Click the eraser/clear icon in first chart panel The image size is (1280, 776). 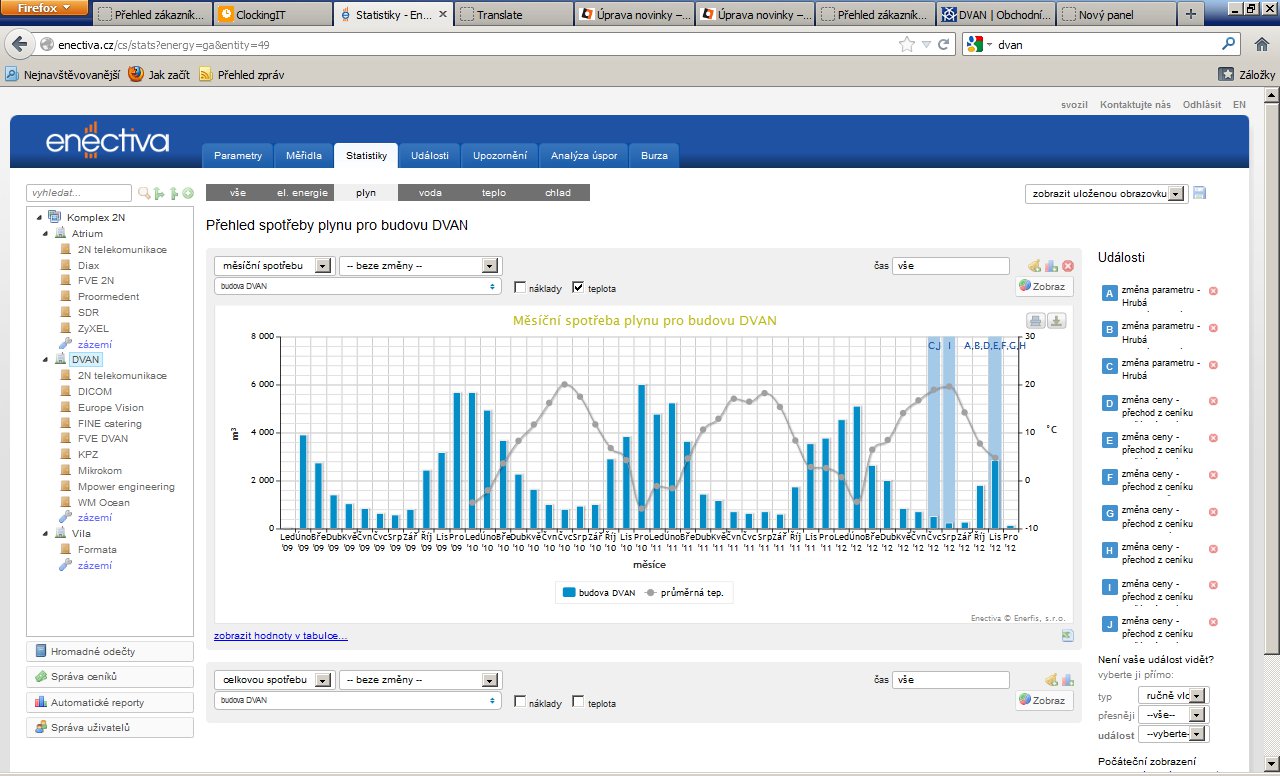tap(1035, 266)
